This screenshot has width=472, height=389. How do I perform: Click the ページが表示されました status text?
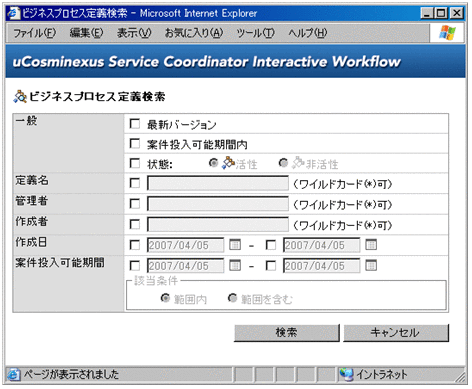coord(71,375)
